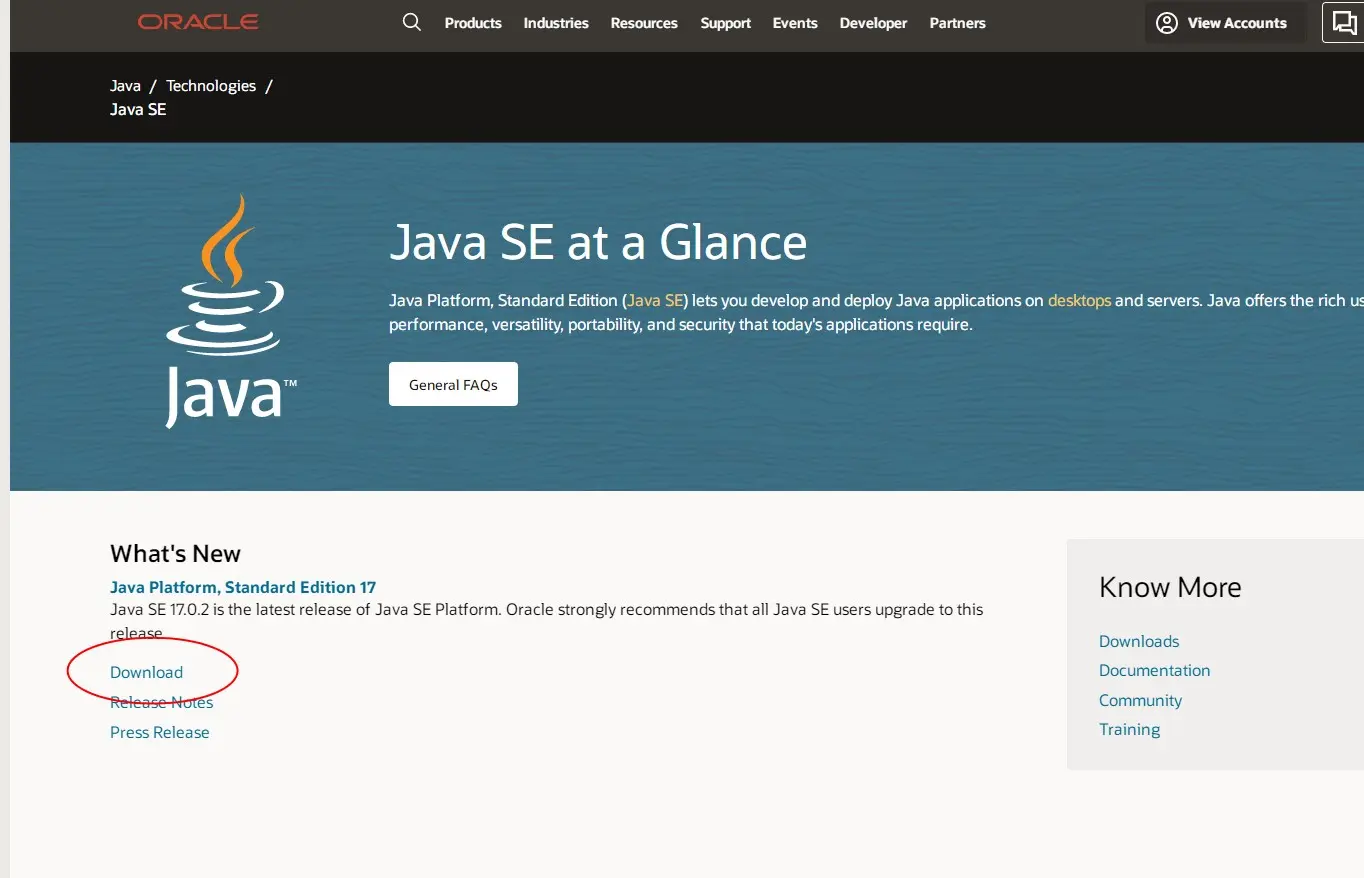Open the Press Release link
Screen dimensions: 1364x878
(x=160, y=732)
